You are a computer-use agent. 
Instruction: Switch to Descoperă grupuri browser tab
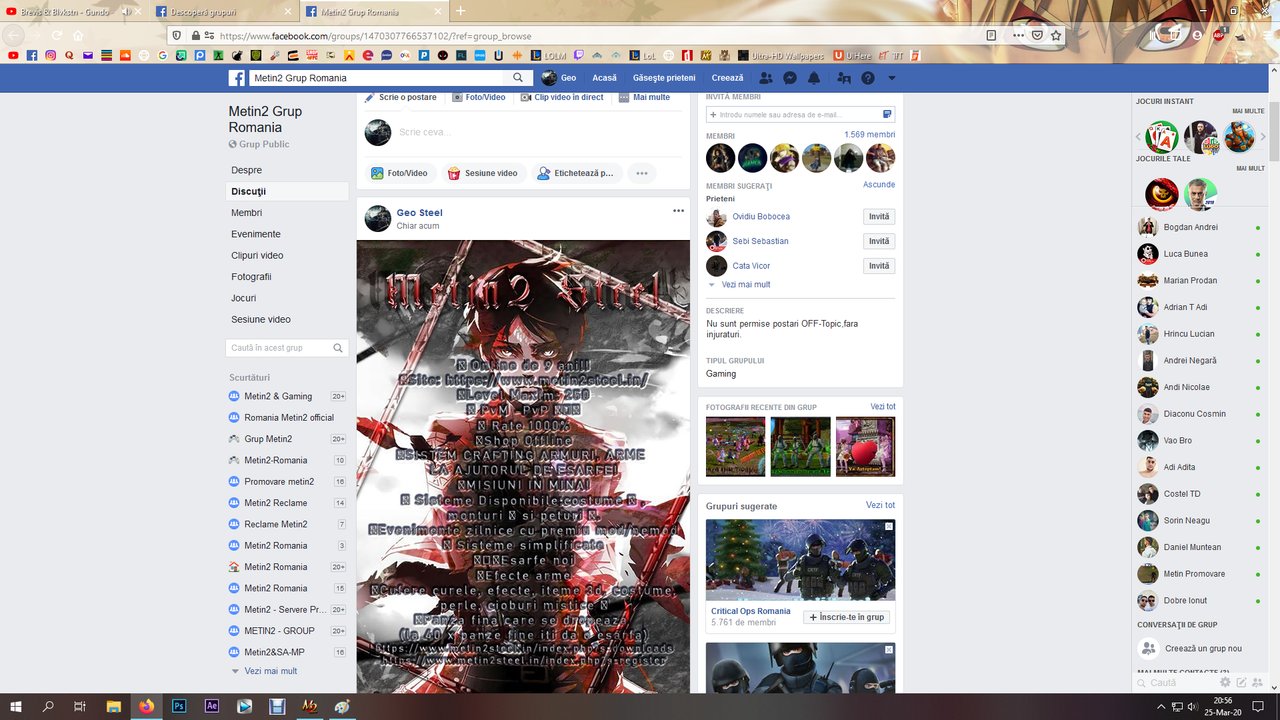pyautogui.click(x=223, y=12)
